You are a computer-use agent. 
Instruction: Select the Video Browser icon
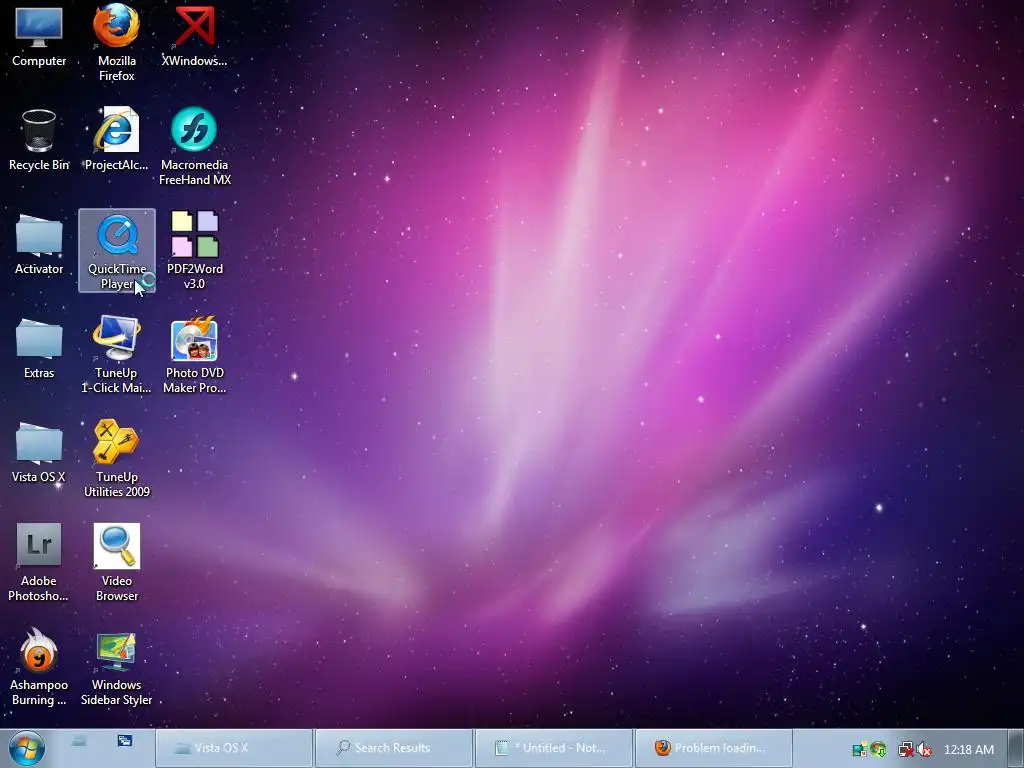116,562
